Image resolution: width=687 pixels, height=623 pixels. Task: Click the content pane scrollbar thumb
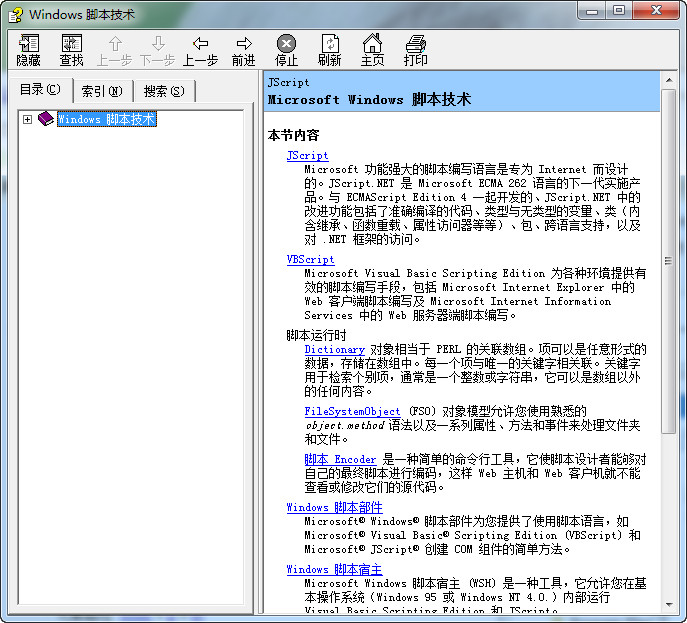click(669, 261)
